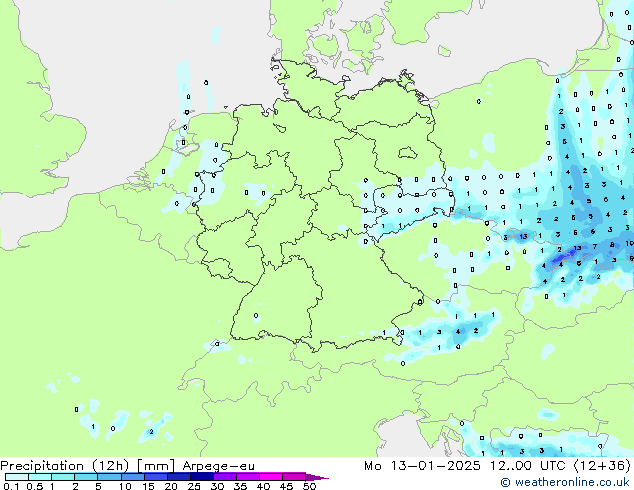Click the 25–30 mm legend swatch
Image resolution: width=634 pixels, height=490 pixels.
202,477
